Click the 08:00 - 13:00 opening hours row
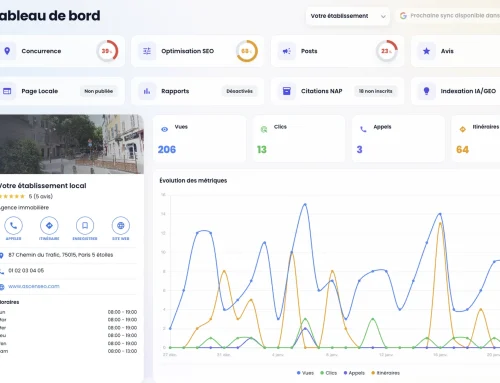 point(68,351)
